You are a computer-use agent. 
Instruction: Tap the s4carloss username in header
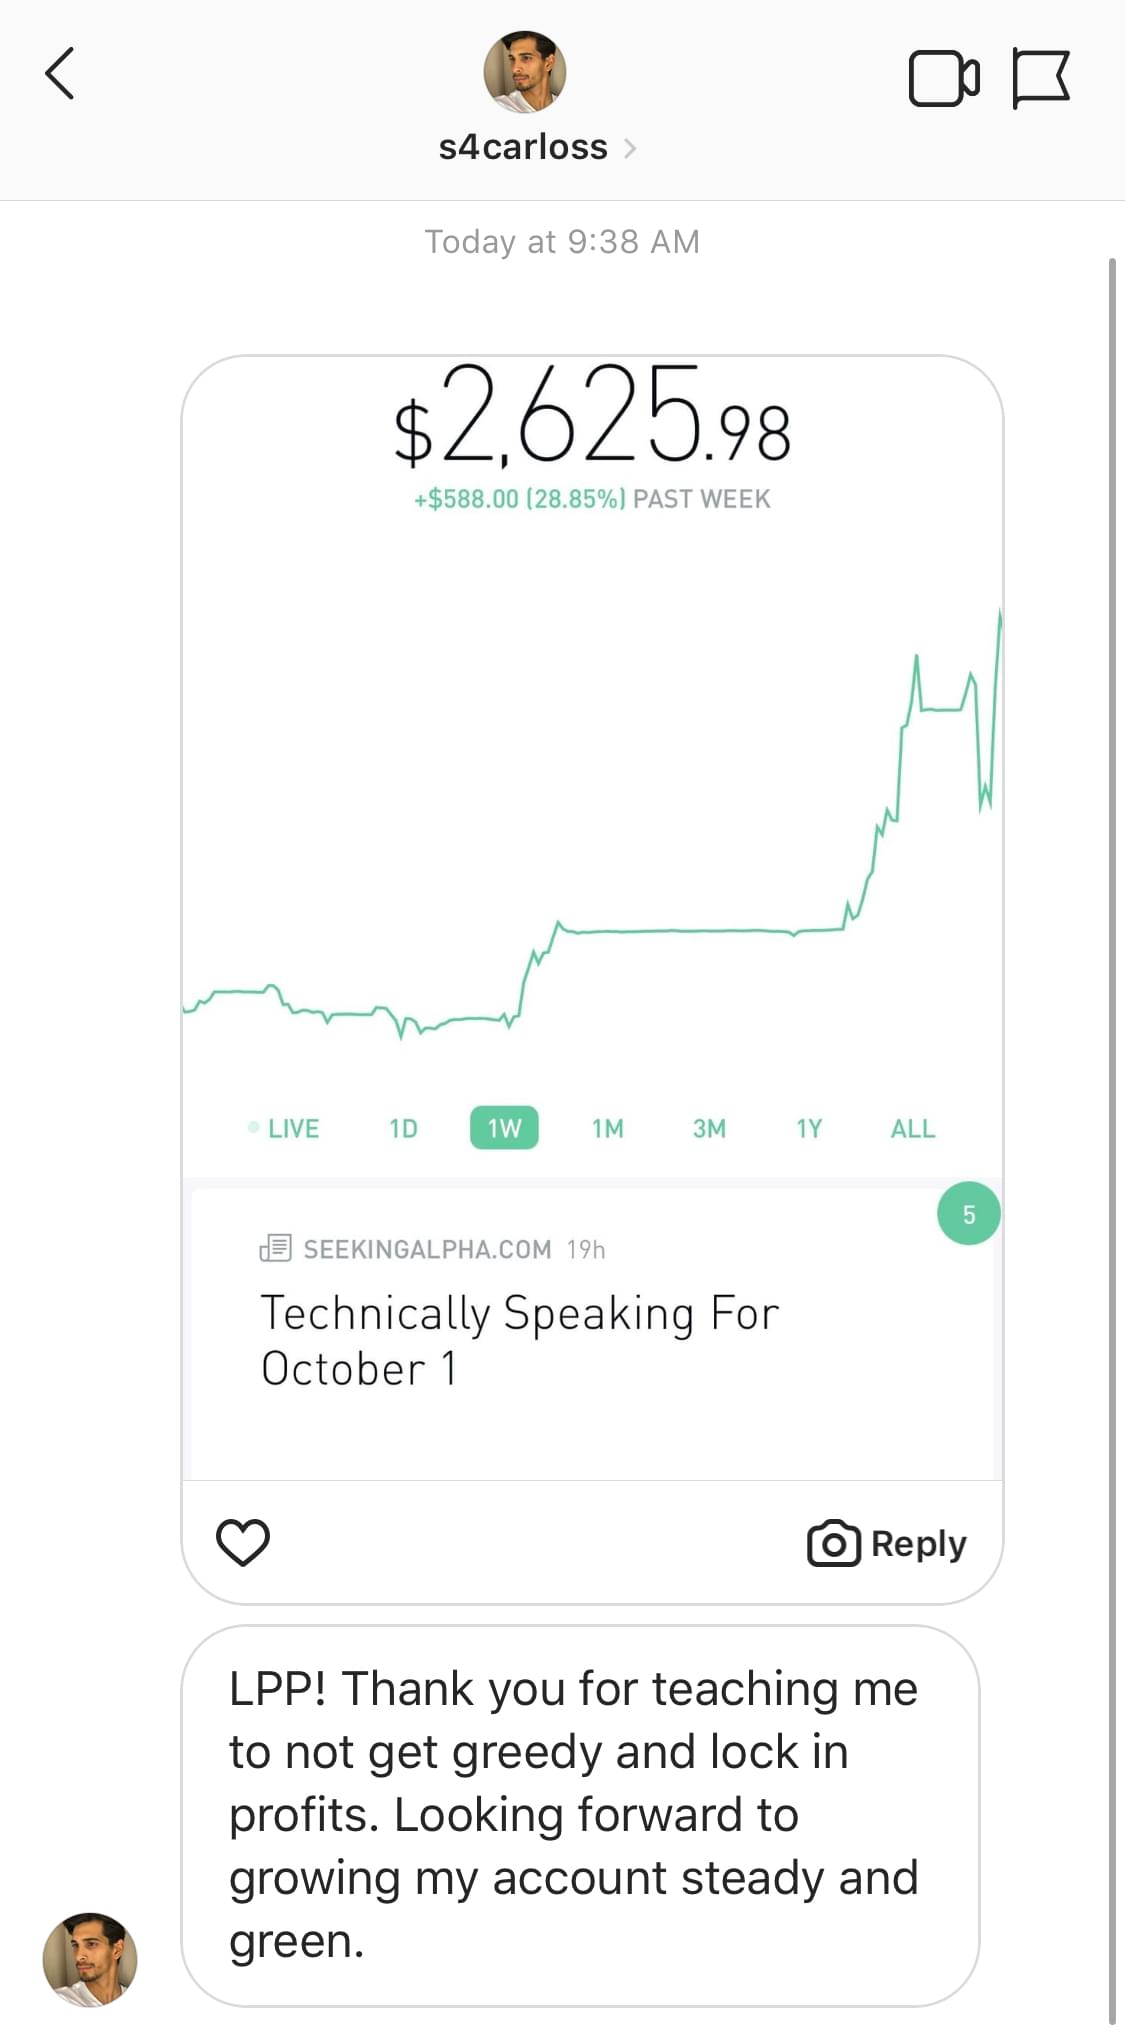pos(523,147)
